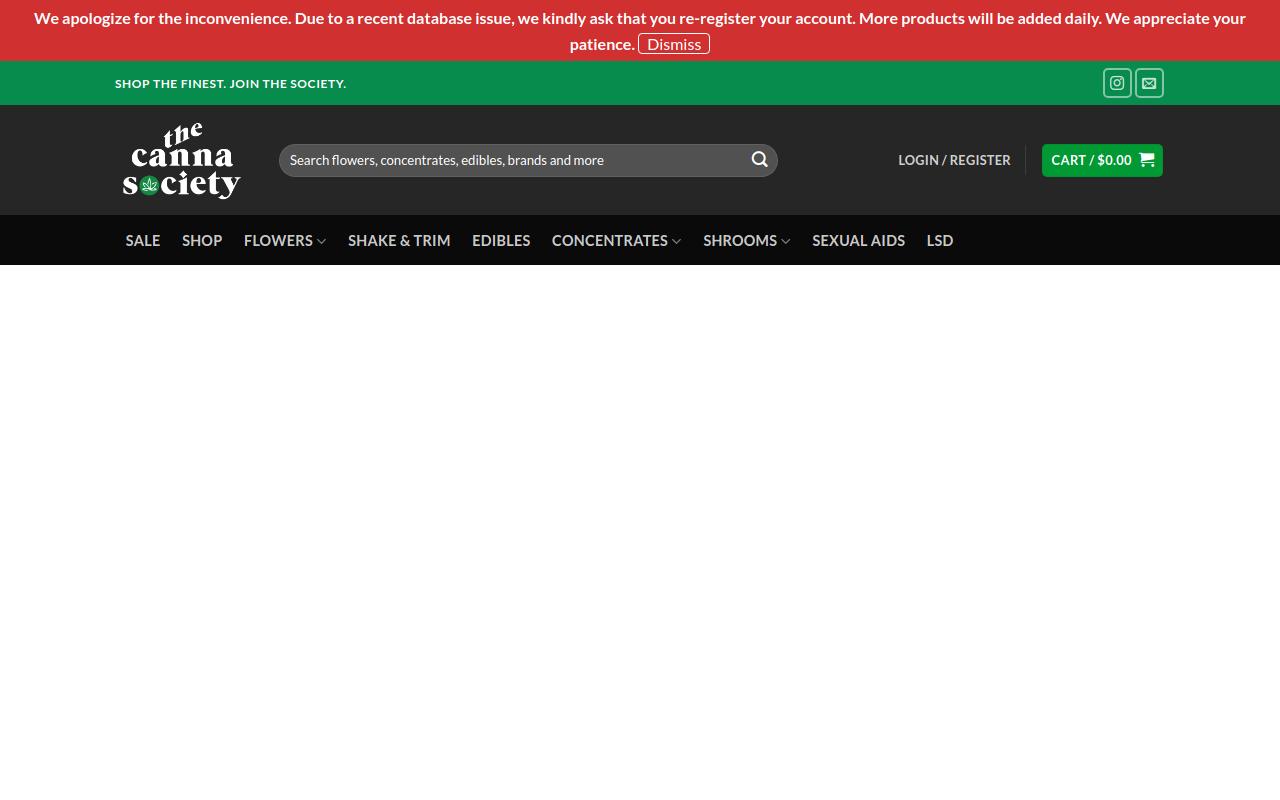Open the Shrooms menu item
This screenshot has width=1280, height=800.
pos(740,240)
